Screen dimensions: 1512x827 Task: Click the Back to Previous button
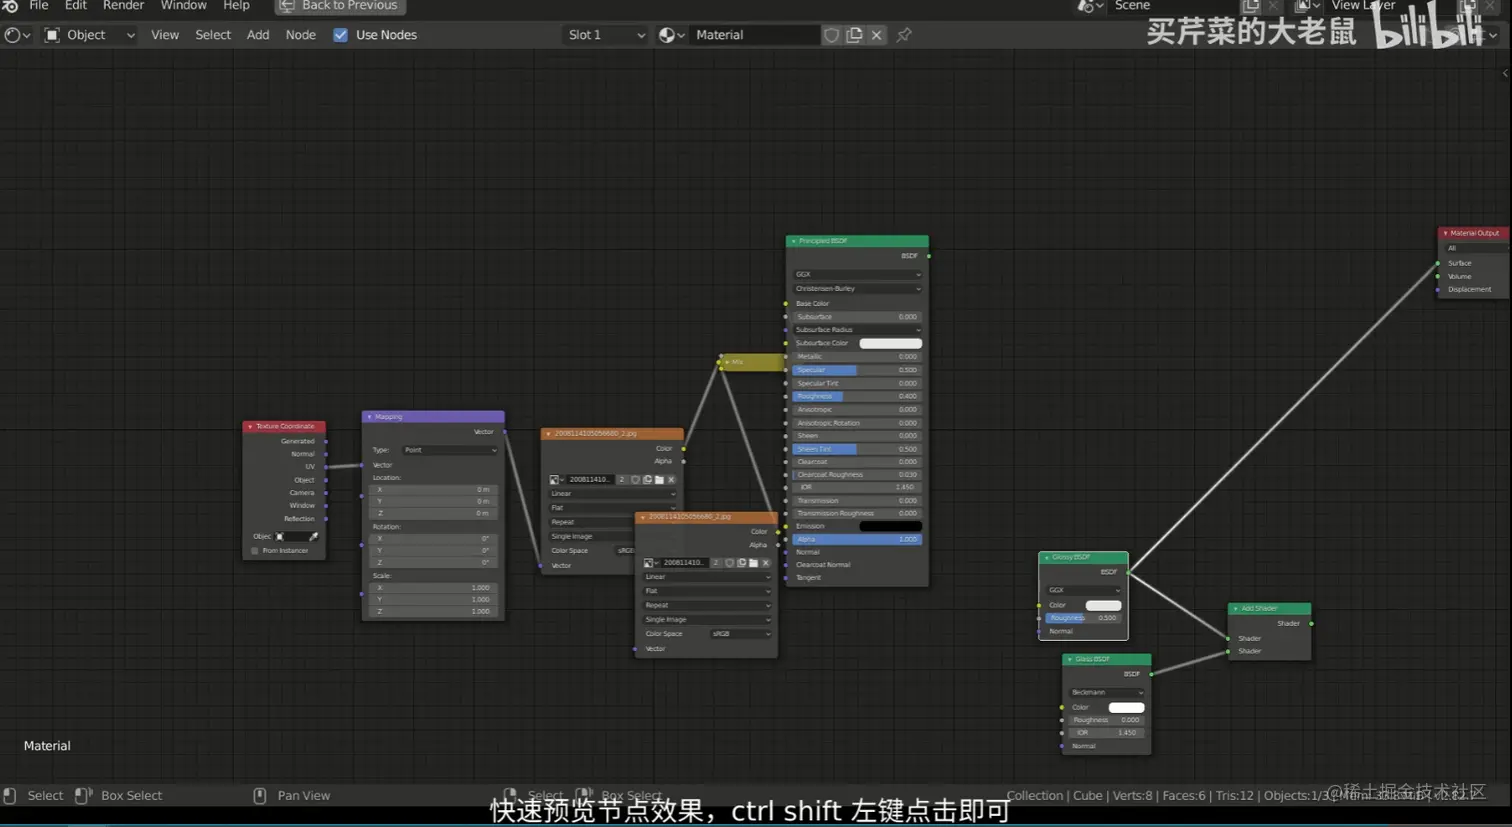340,6
